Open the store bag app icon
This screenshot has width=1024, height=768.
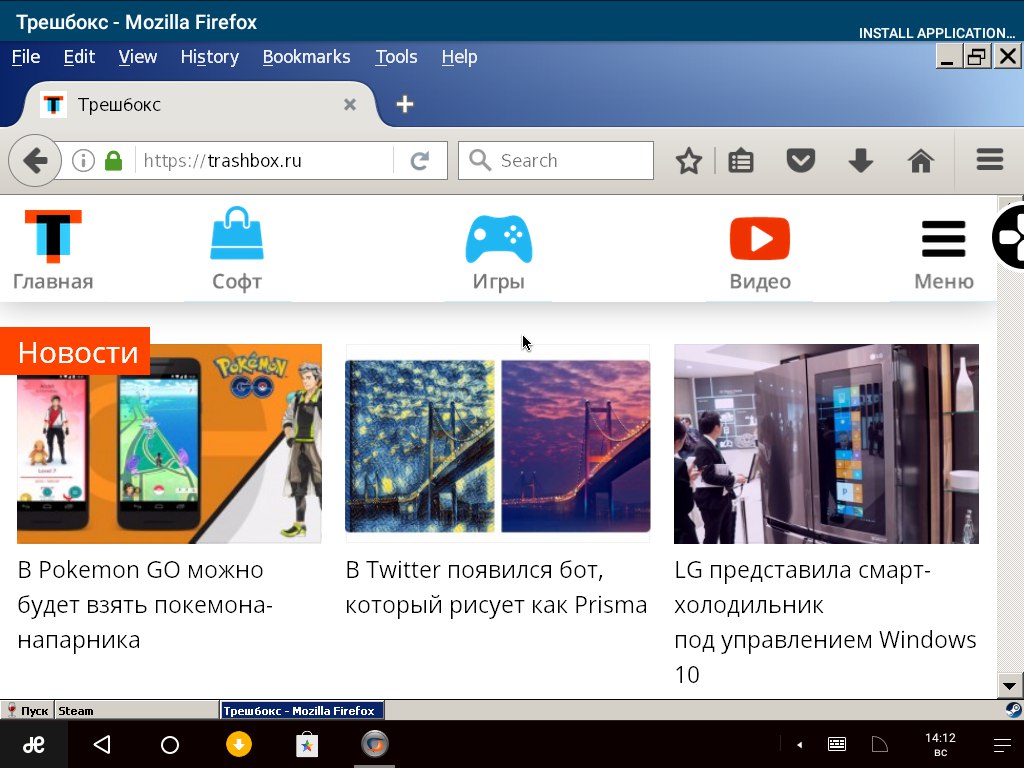click(306, 744)
